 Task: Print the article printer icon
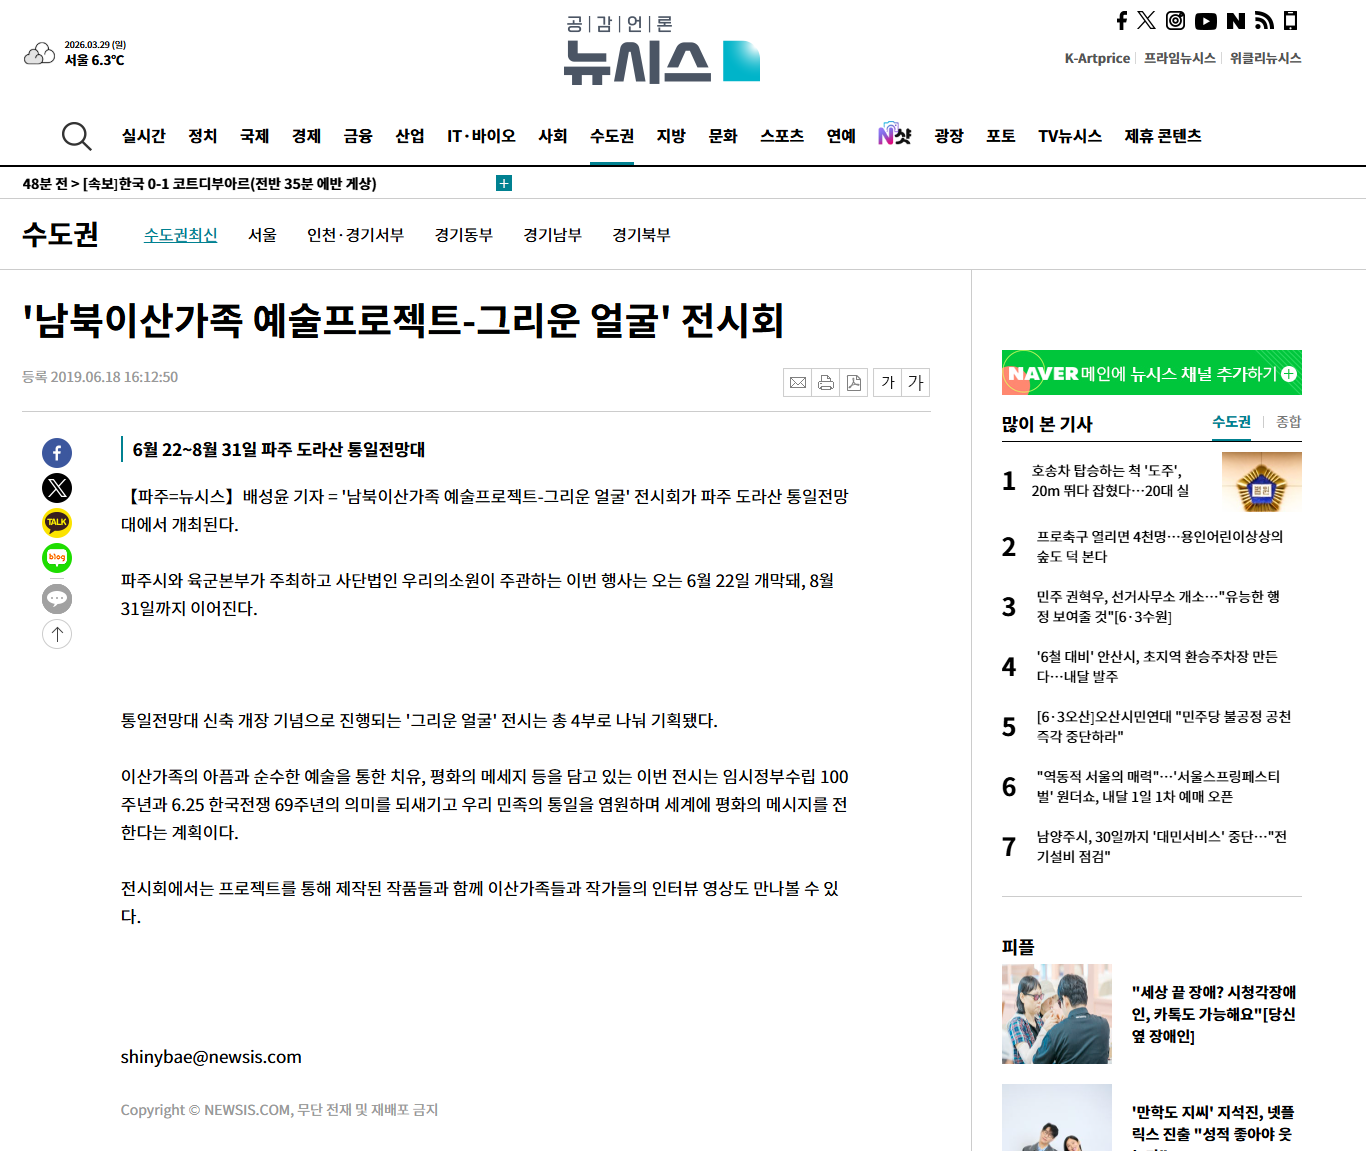point(826,383)
